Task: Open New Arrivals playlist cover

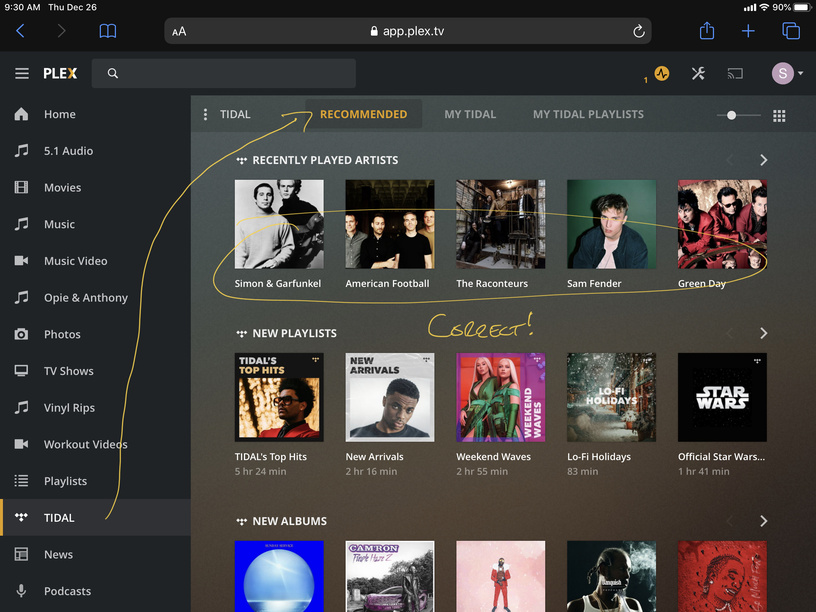Action: (x=390, y=398)
